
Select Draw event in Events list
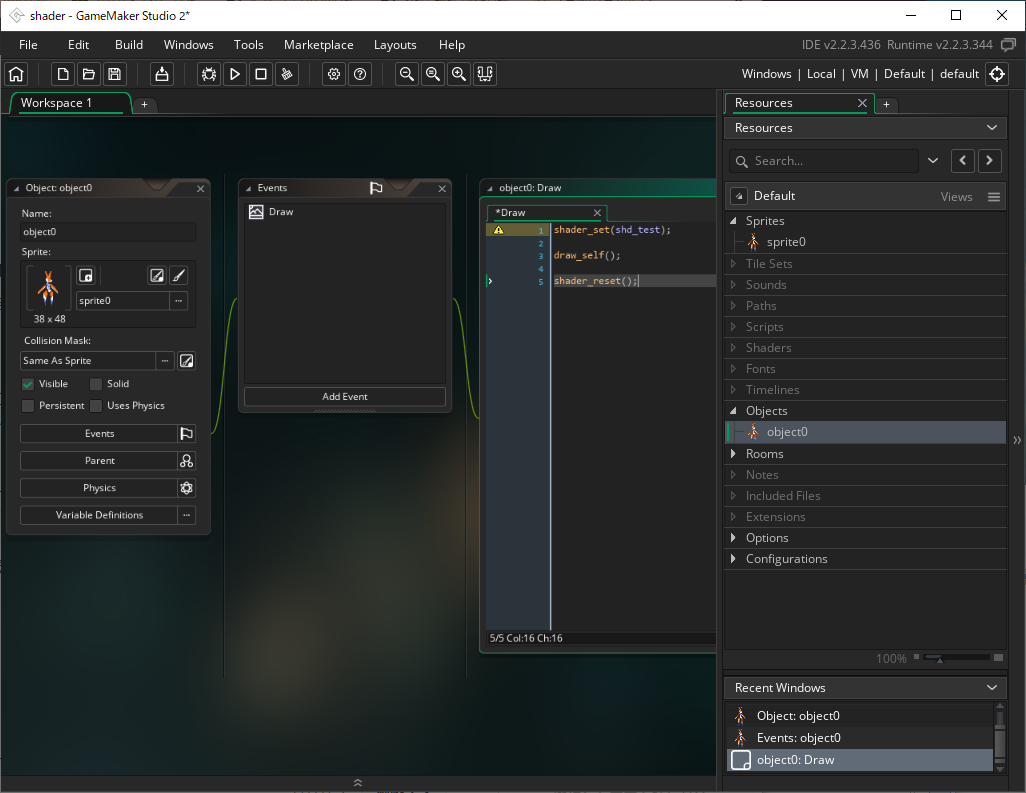click(x=345, y=212)
